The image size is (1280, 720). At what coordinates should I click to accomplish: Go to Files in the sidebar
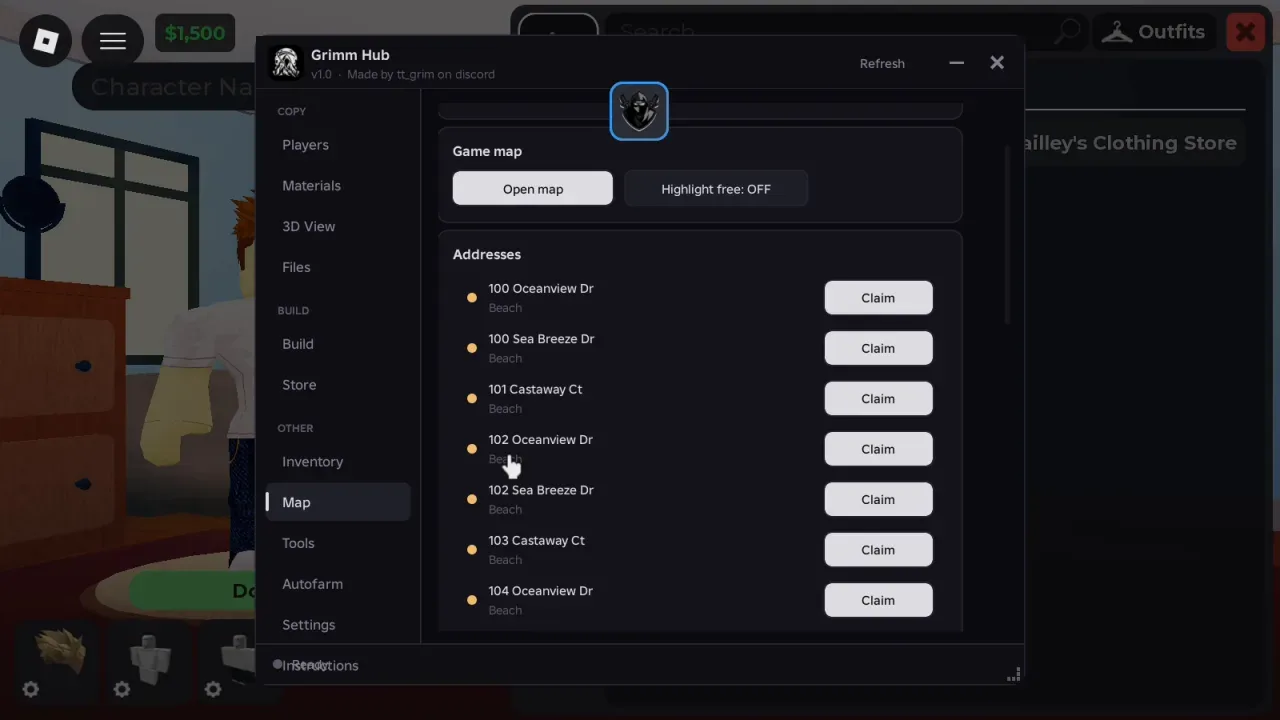click(338, 267)
